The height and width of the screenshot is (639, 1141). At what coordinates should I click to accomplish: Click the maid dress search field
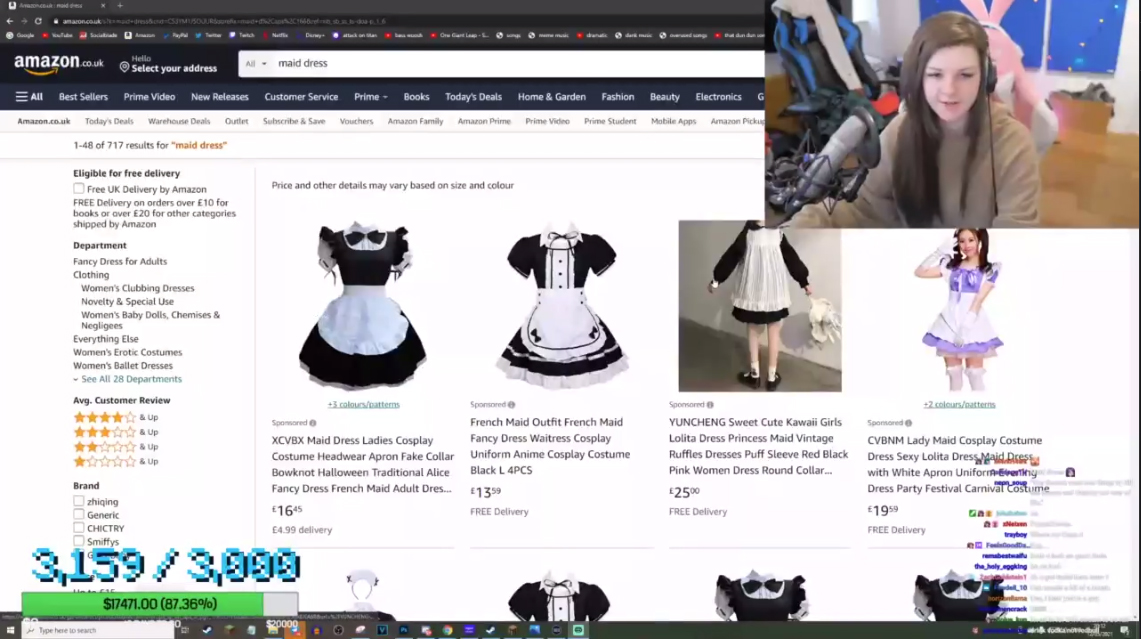click(518, 64)
